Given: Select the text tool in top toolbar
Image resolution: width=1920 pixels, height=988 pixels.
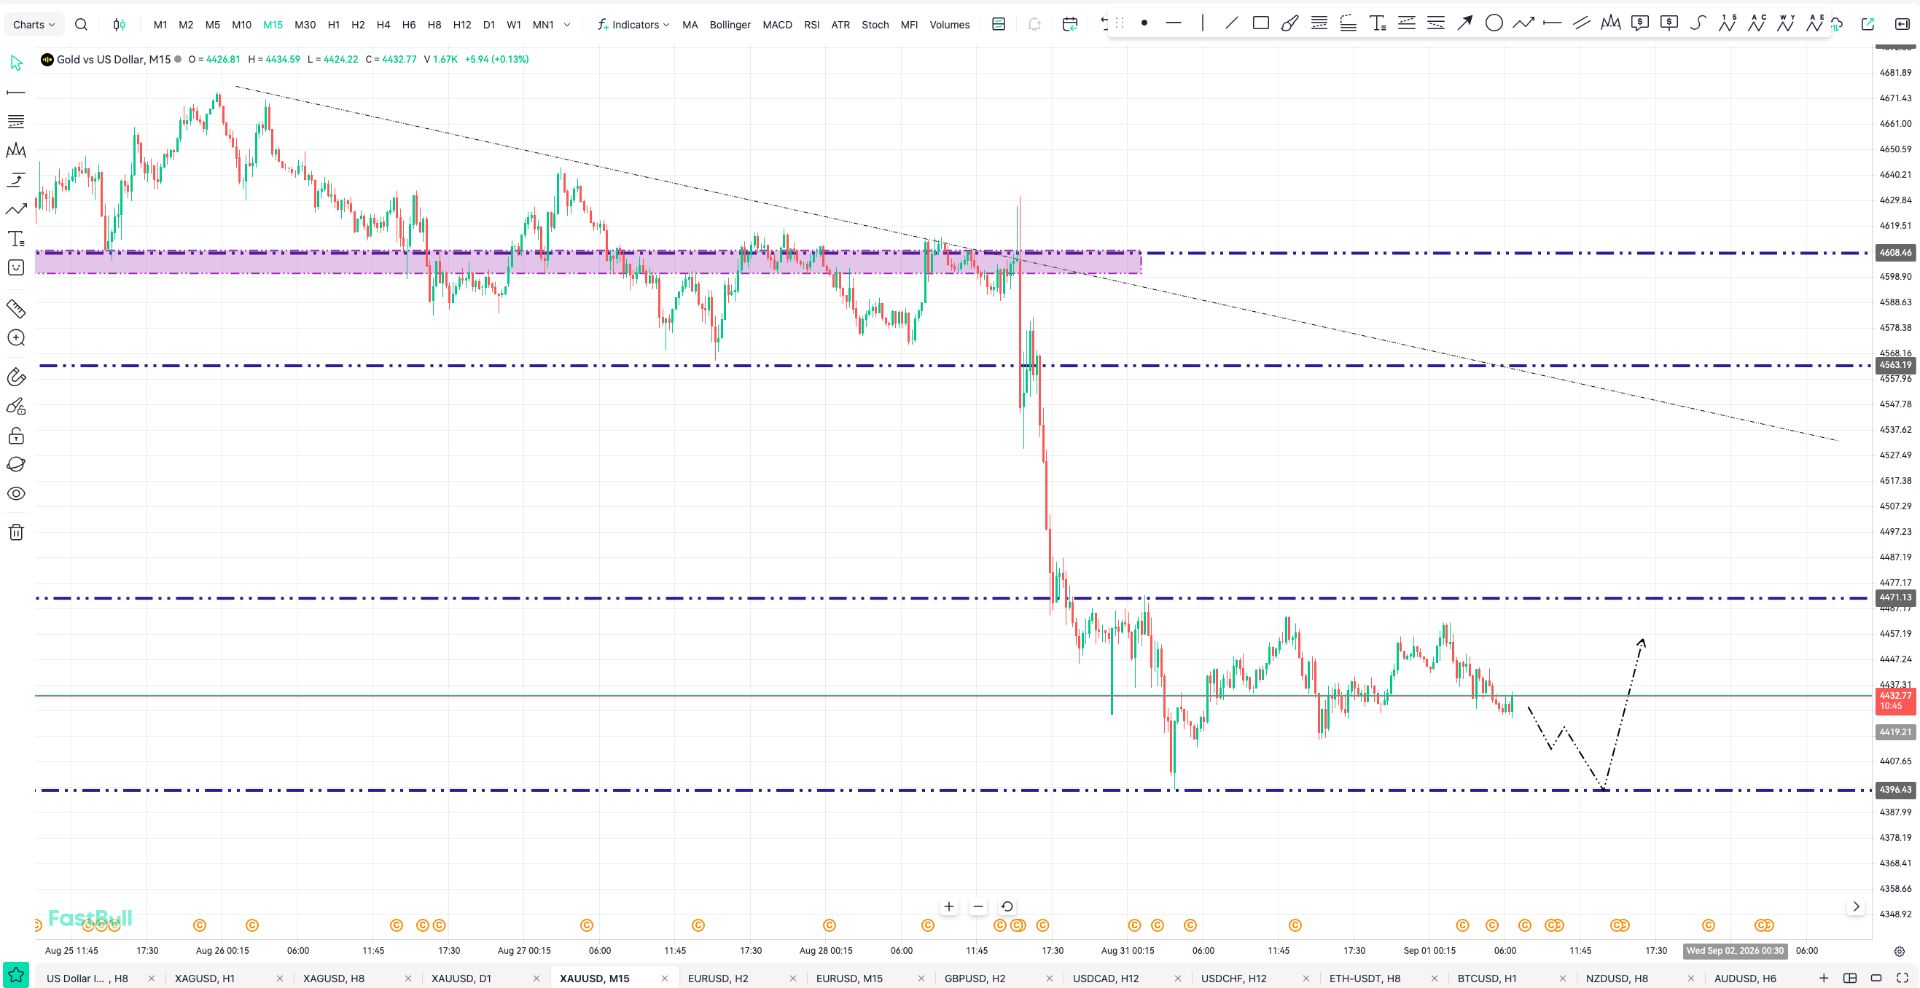Looking at the screenshot, I should pos(1377,23).
